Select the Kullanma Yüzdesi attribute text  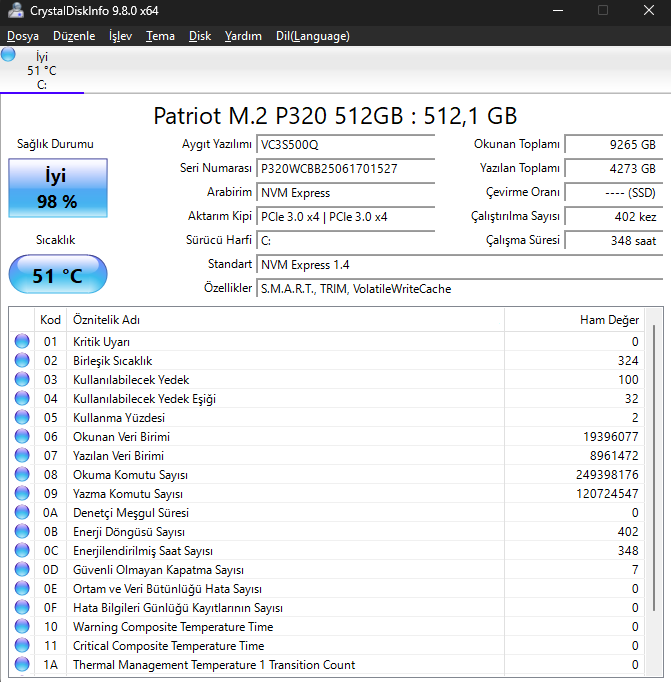coord(119,418)
